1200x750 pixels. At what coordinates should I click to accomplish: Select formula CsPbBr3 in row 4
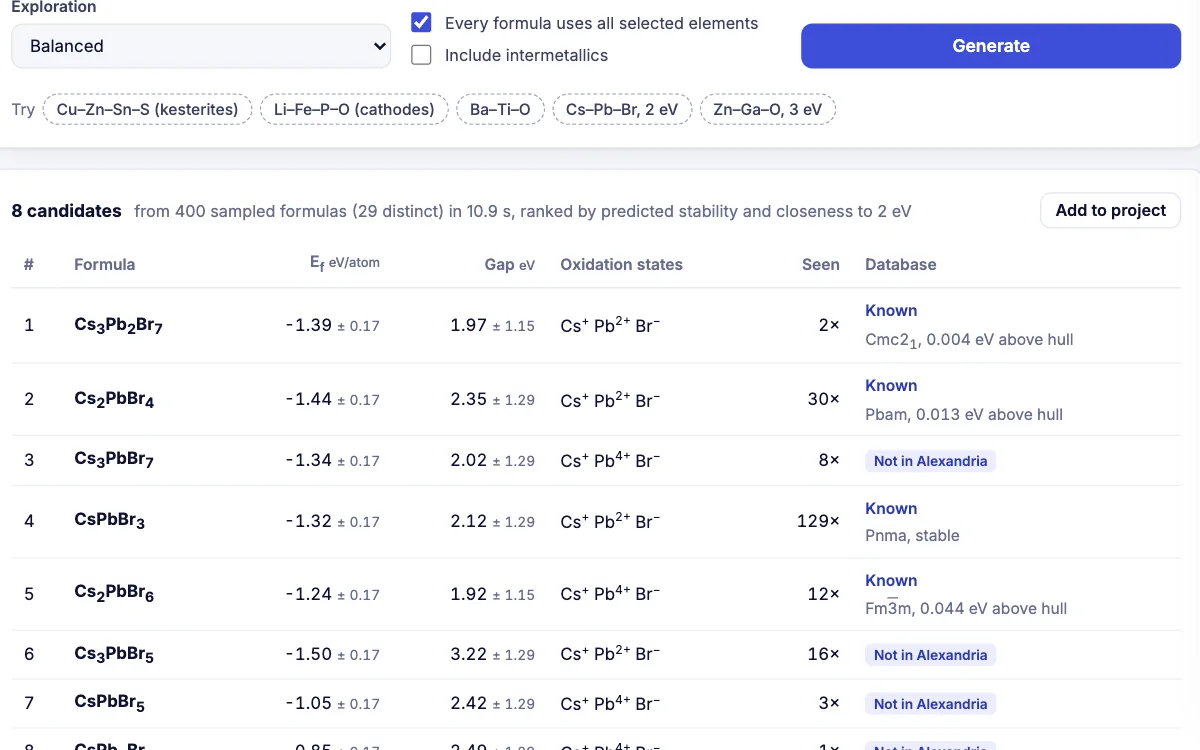pyautogui.click(x=109, y=522)
